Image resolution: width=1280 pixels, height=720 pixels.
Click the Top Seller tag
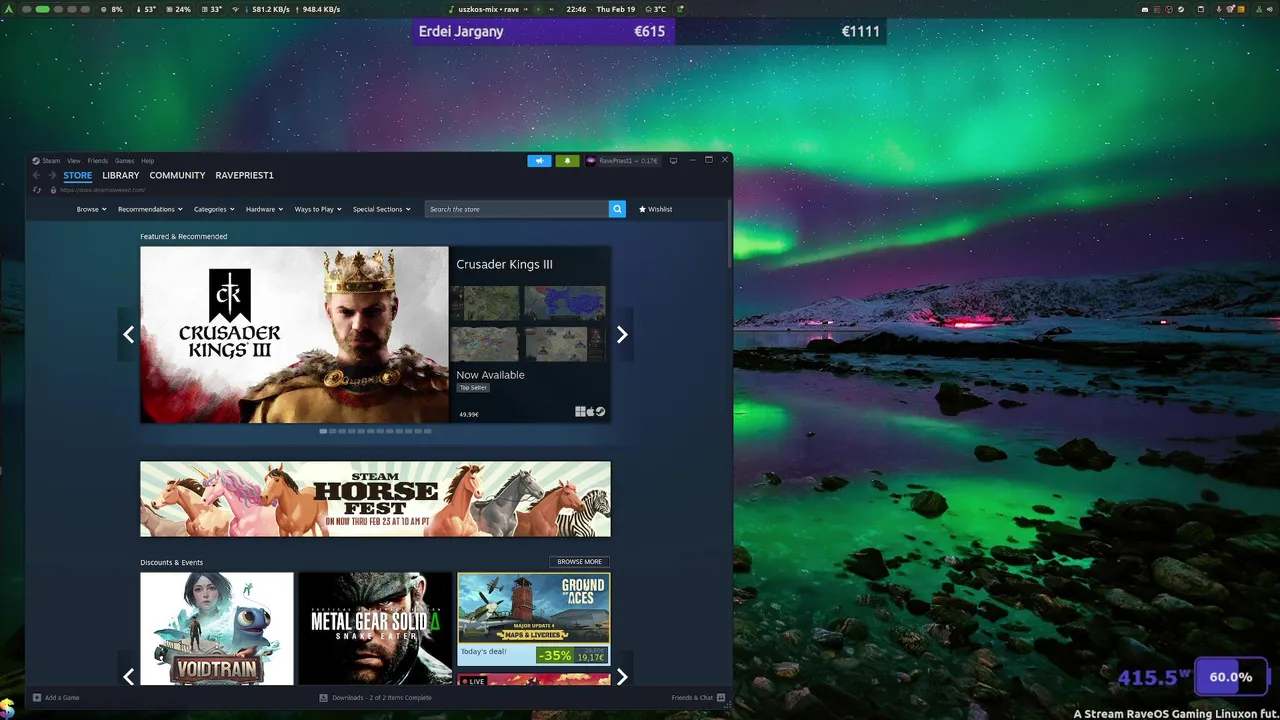click(x=473, y=387)
